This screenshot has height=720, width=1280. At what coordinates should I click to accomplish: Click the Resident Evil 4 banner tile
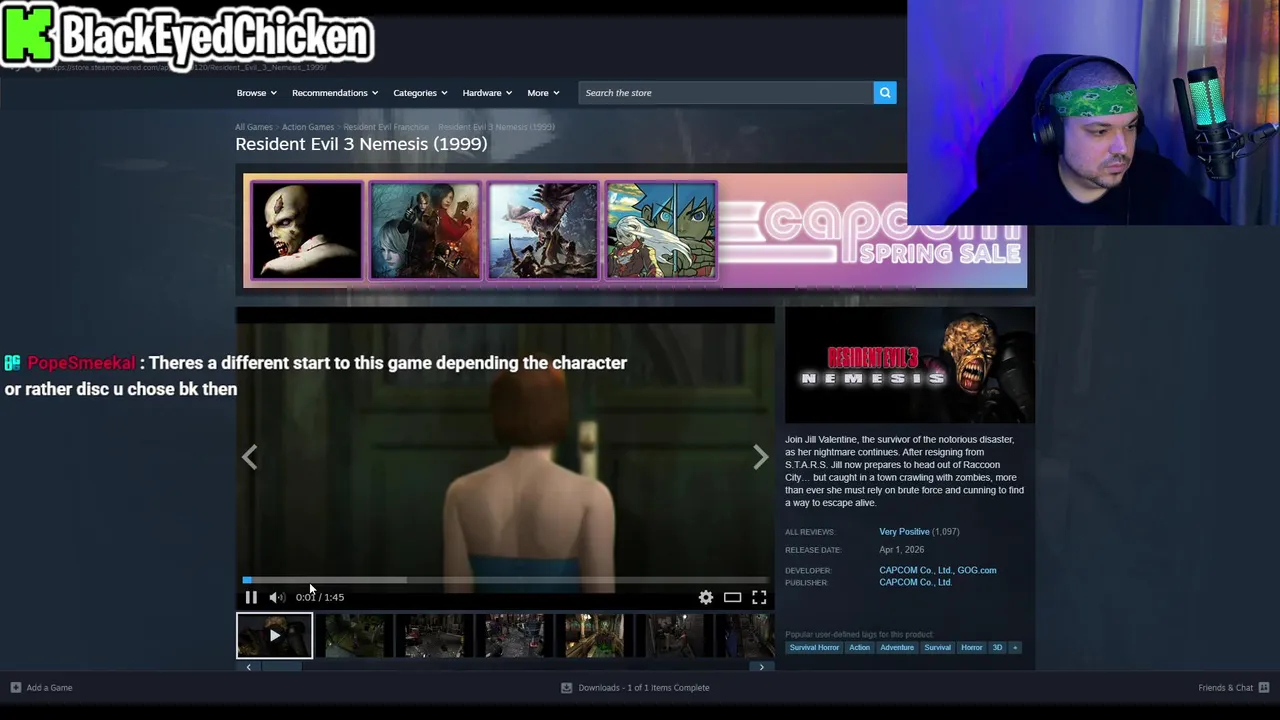click(425, 230)
